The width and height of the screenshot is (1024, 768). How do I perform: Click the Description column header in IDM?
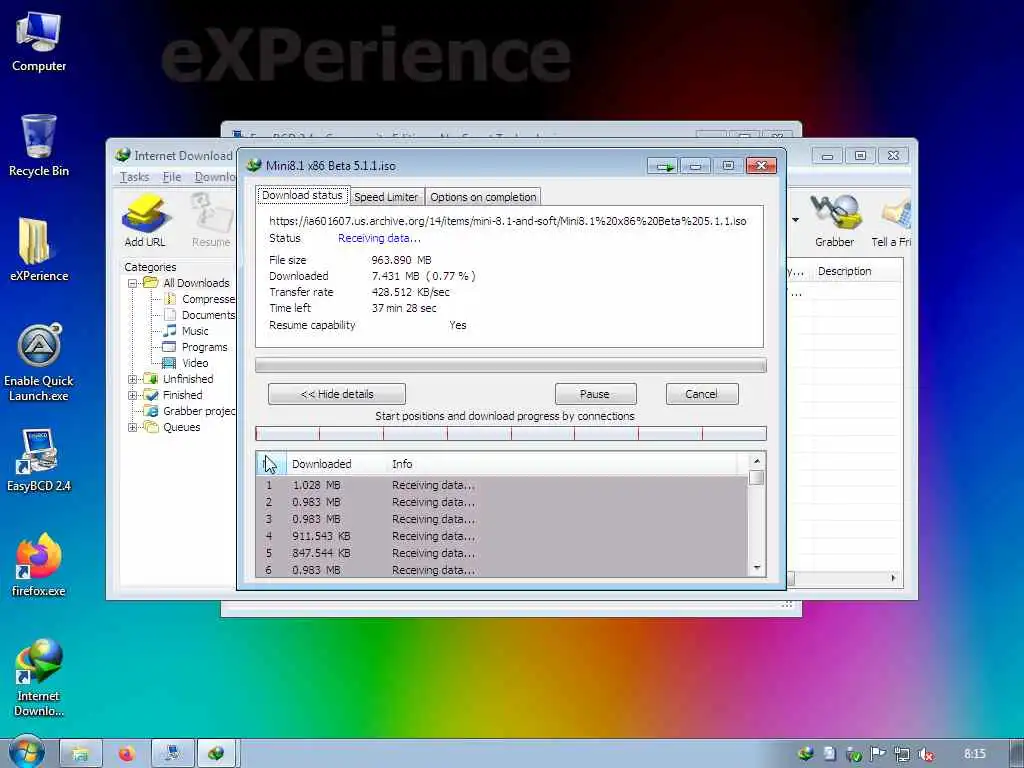[844, 271]
